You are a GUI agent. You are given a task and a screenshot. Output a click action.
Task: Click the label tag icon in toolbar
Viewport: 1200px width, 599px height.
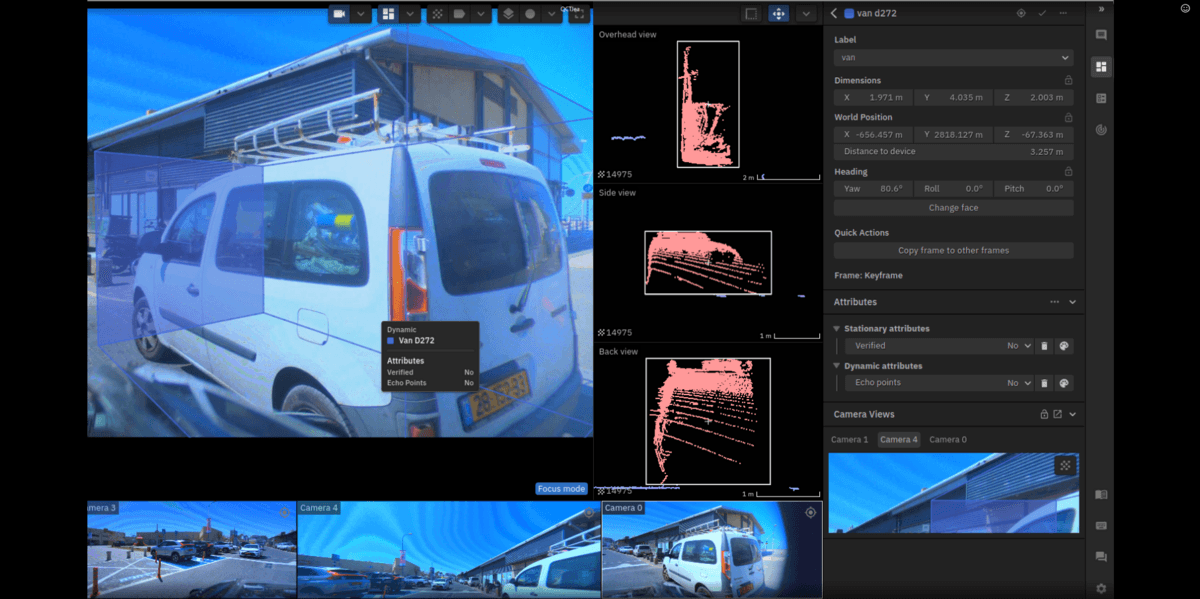tap(459, 14)
